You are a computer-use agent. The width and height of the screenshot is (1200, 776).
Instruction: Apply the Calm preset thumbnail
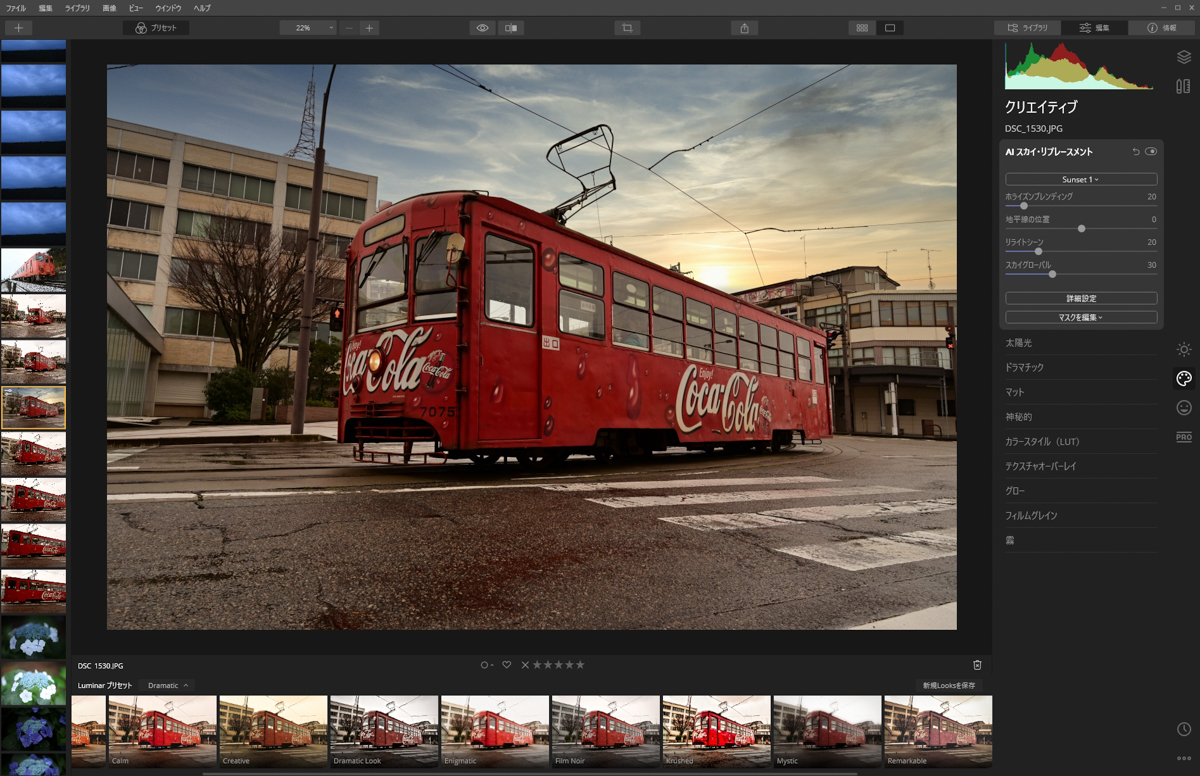162,732
